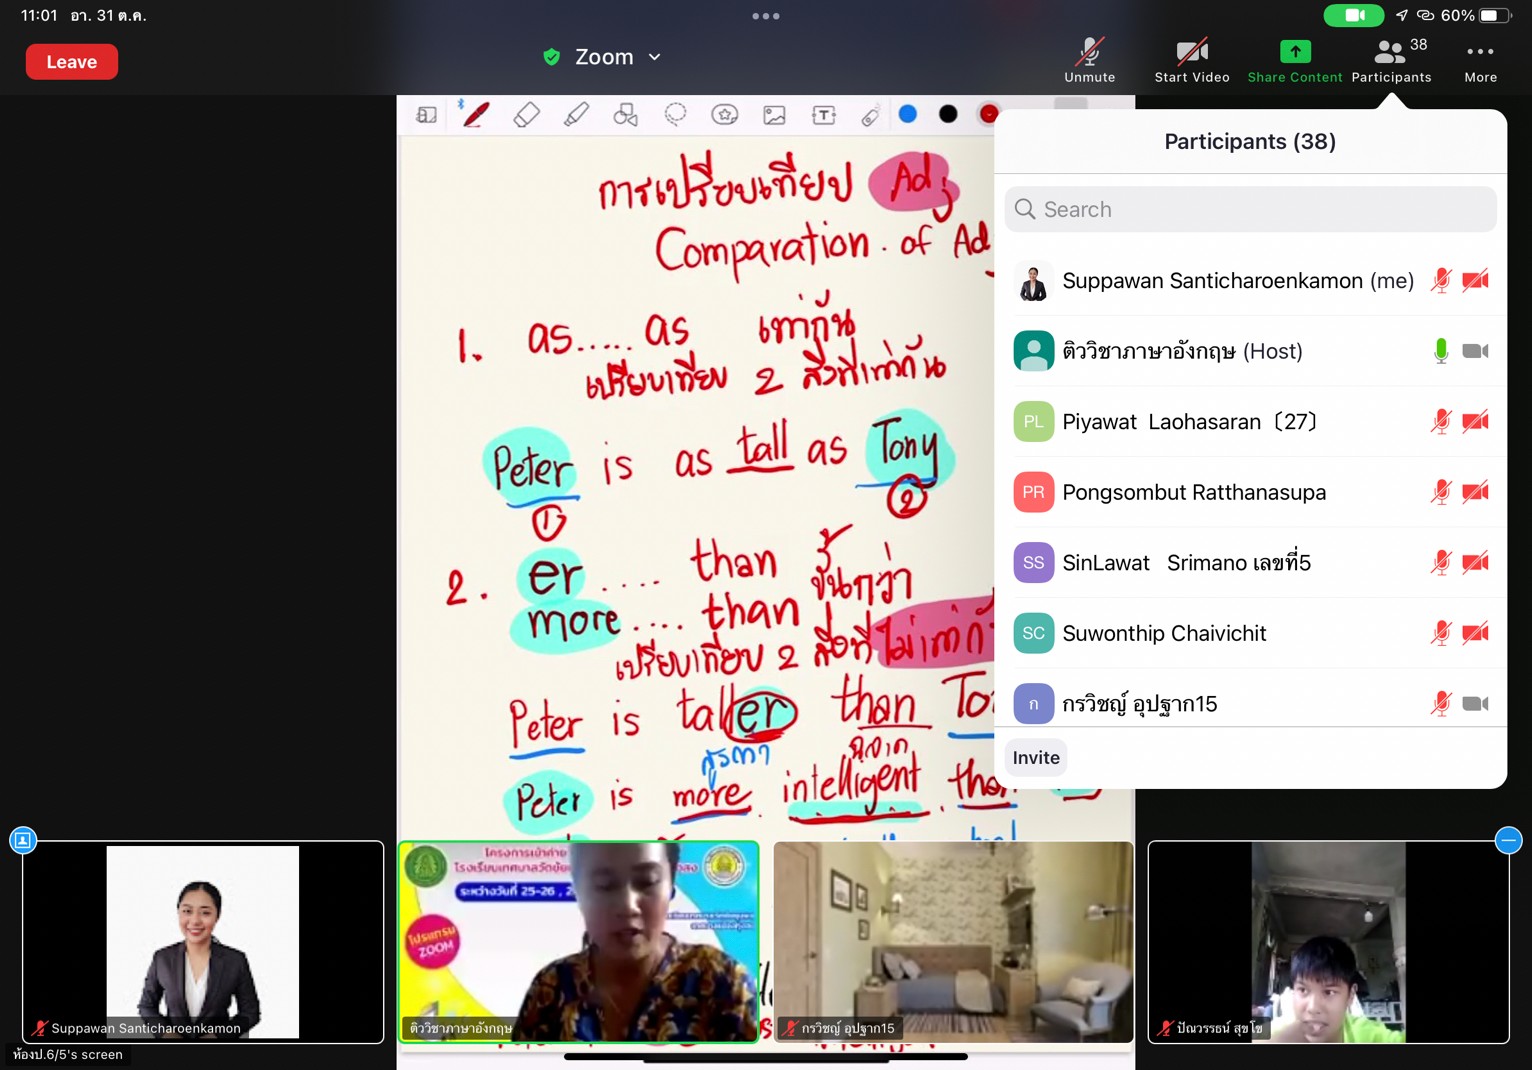This screenshot has height=1070, width=1532.
Task: Pick the blue color swatch
Action: click(x=908, y=114)
